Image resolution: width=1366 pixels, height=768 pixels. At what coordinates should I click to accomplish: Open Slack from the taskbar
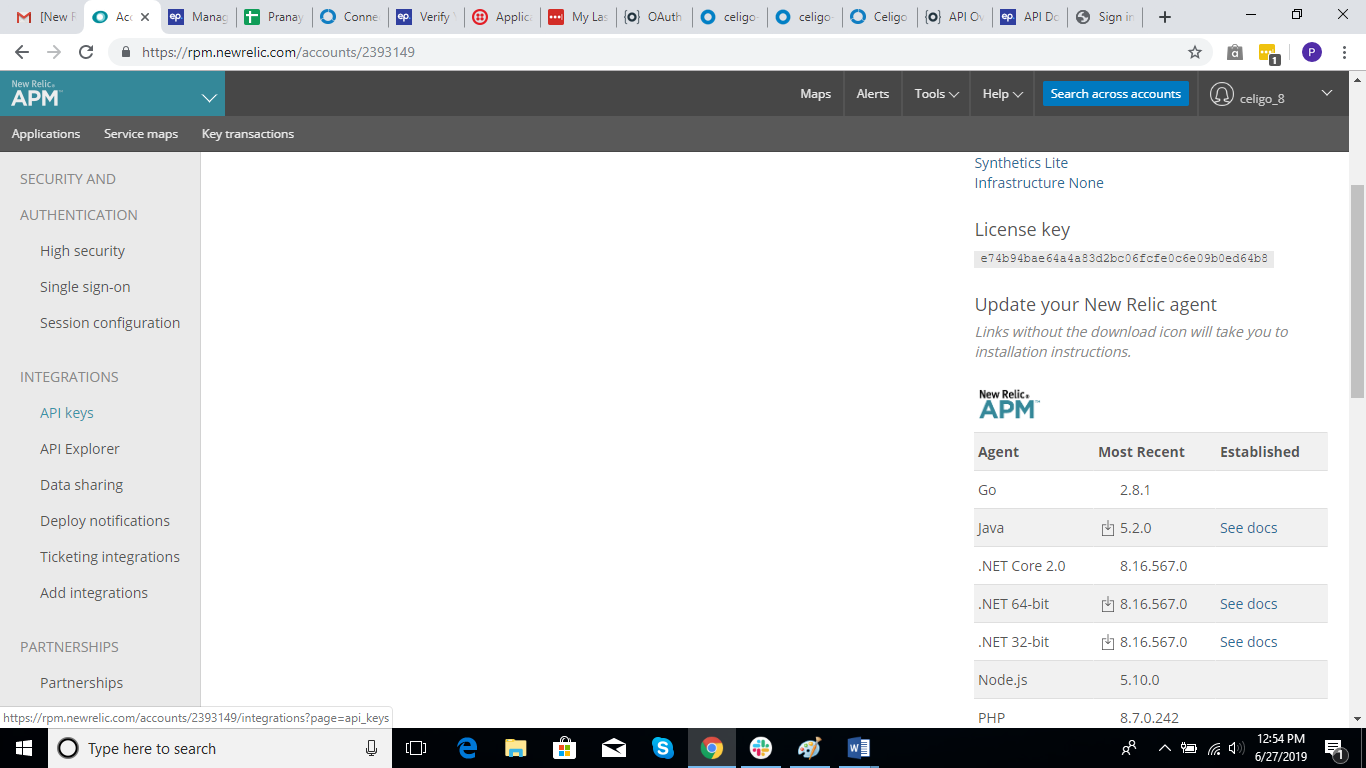[761, 748]
